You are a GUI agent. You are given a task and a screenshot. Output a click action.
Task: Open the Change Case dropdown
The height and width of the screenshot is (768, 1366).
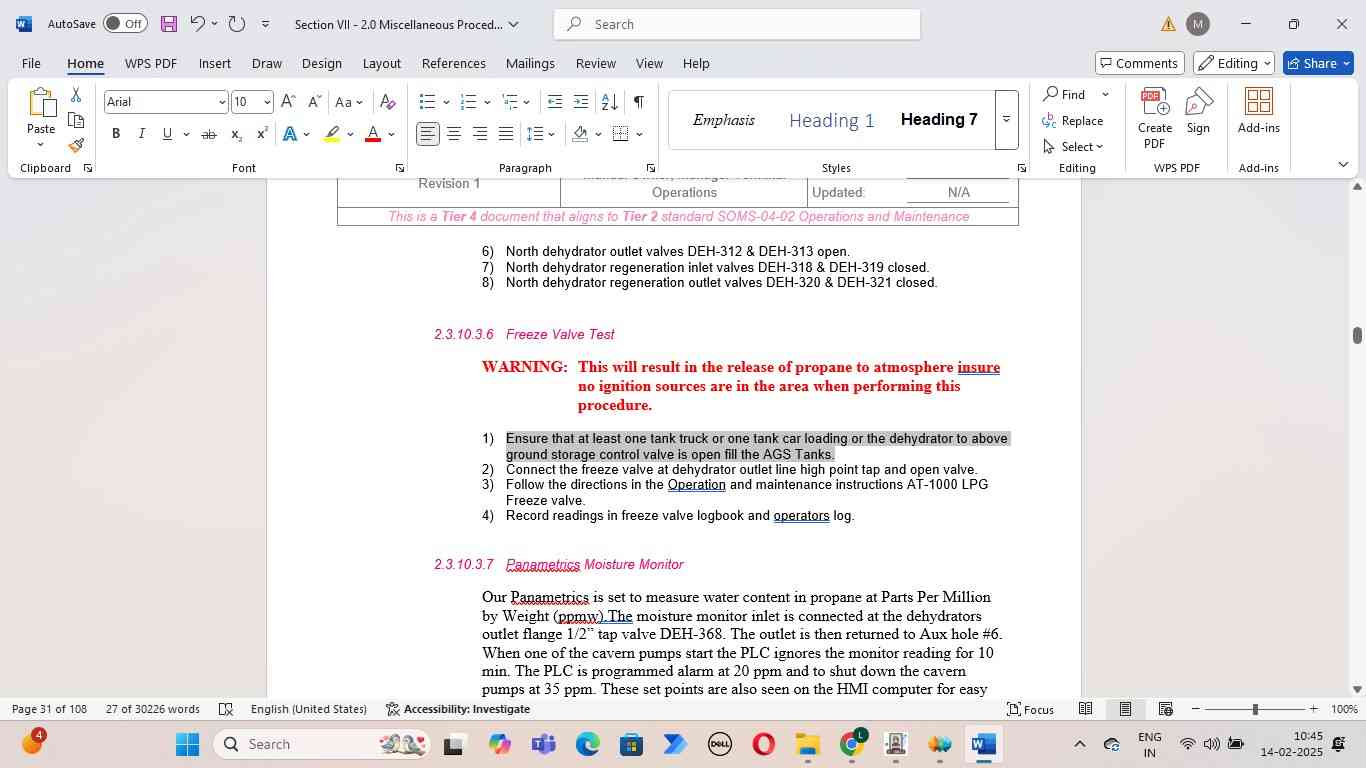coord(349,102)
